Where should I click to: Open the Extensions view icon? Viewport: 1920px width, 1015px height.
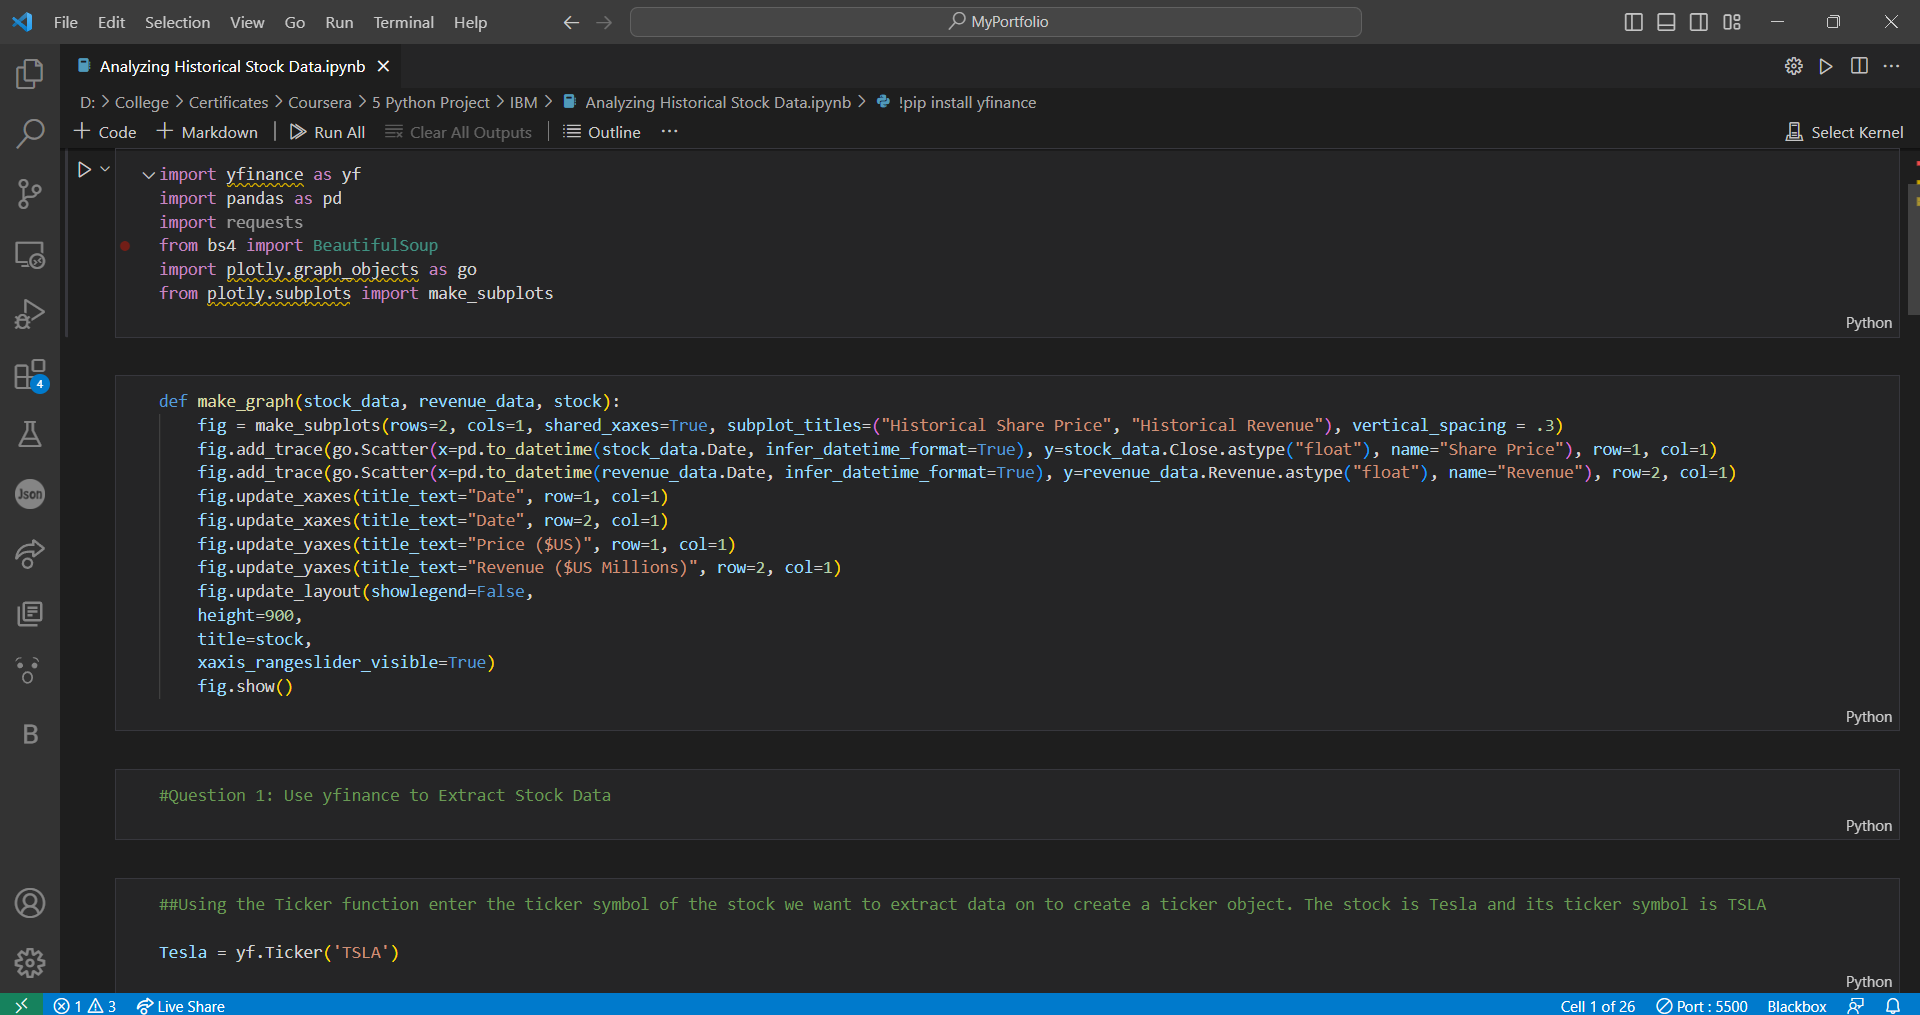[30, 376]
